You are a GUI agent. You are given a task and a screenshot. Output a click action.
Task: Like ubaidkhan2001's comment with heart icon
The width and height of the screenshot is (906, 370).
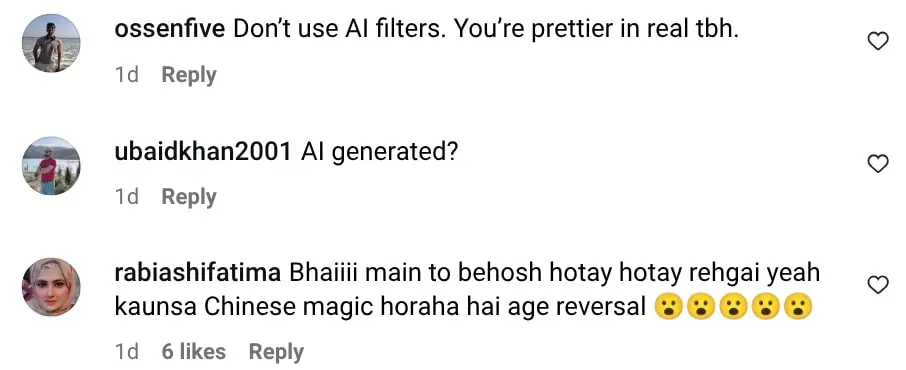pos(878,164)
